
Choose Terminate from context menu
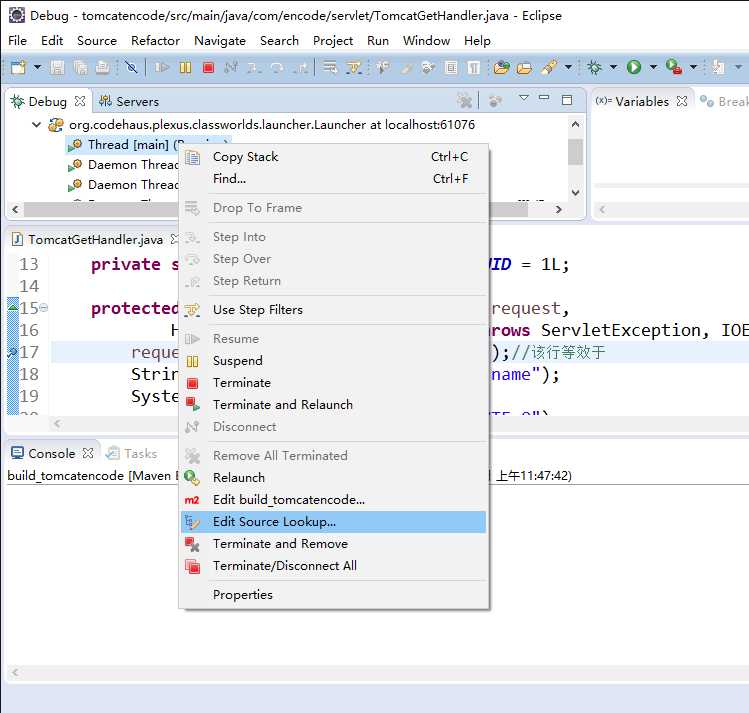(333, 383)
